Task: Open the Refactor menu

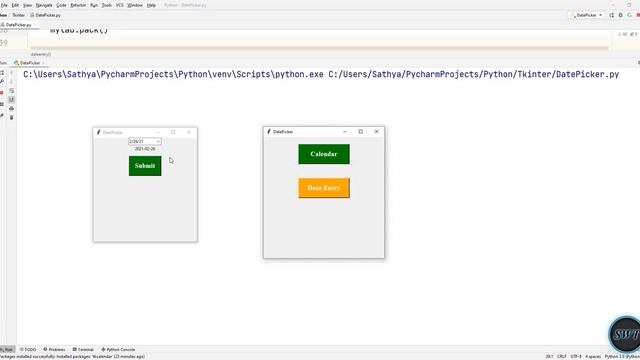Action: 78,5
